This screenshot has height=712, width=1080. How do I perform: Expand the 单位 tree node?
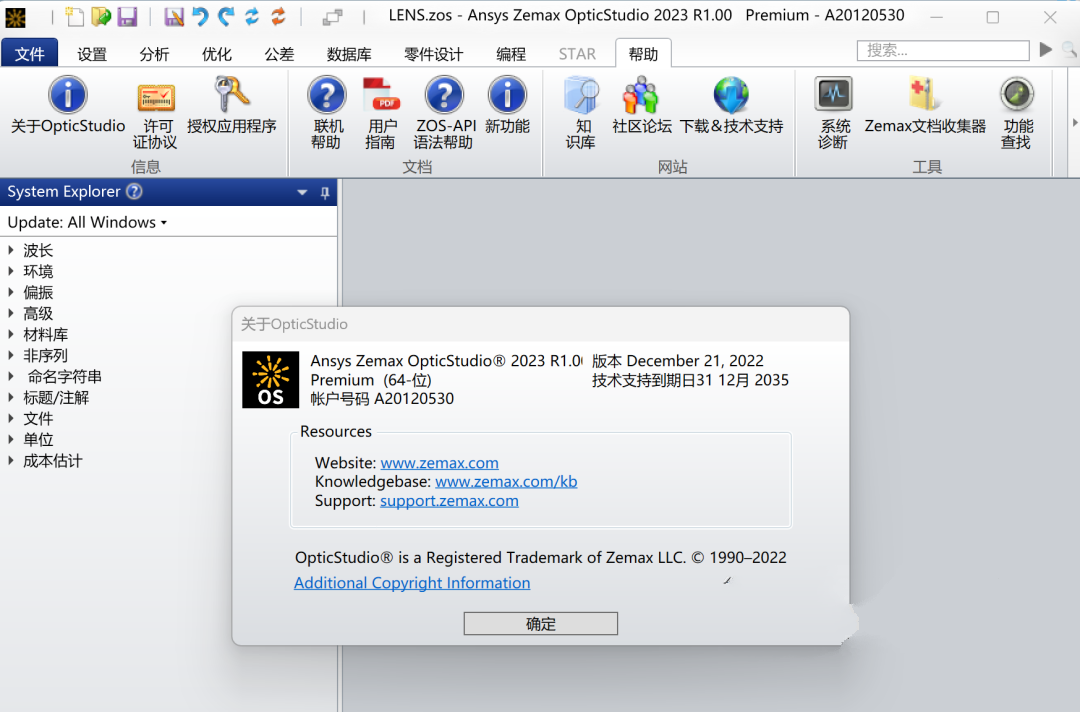[11, 439]
